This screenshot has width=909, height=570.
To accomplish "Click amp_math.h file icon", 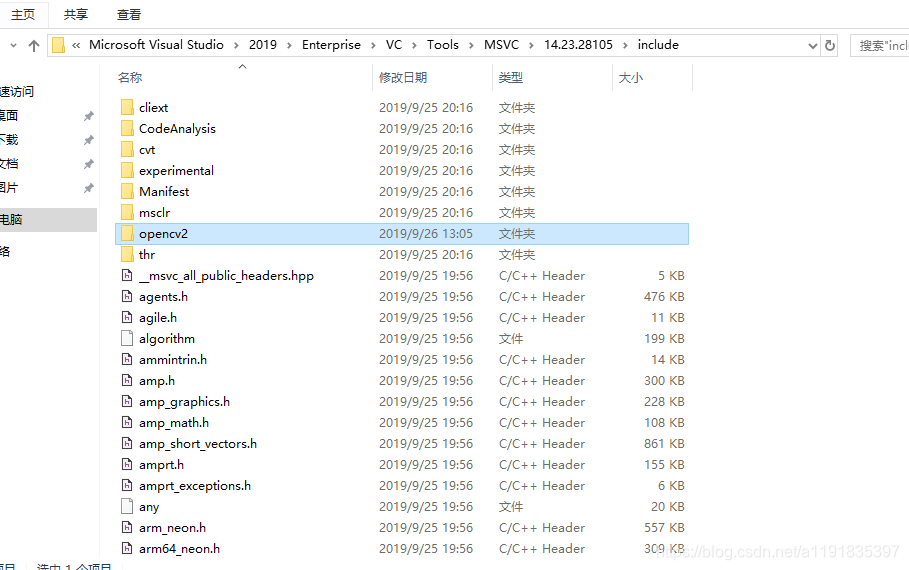I will pyautogui.click(x=127, y=422).
